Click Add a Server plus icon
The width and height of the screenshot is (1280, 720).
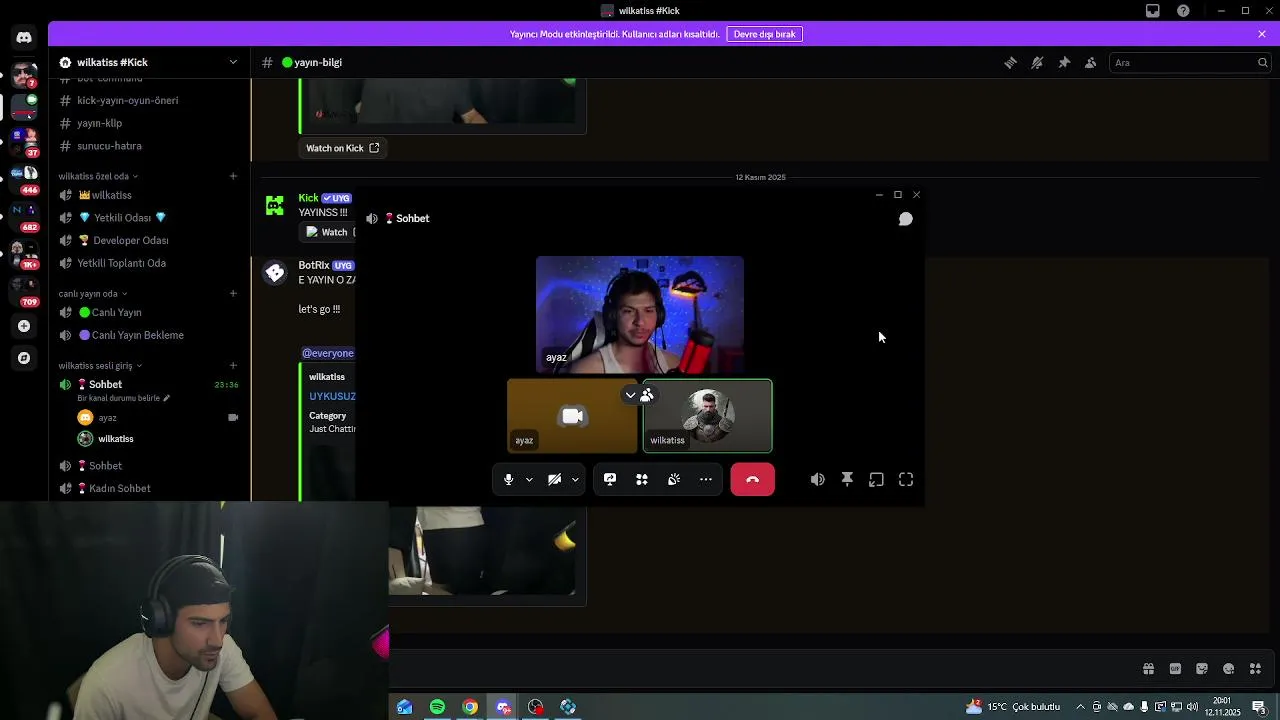click(24, 326)
